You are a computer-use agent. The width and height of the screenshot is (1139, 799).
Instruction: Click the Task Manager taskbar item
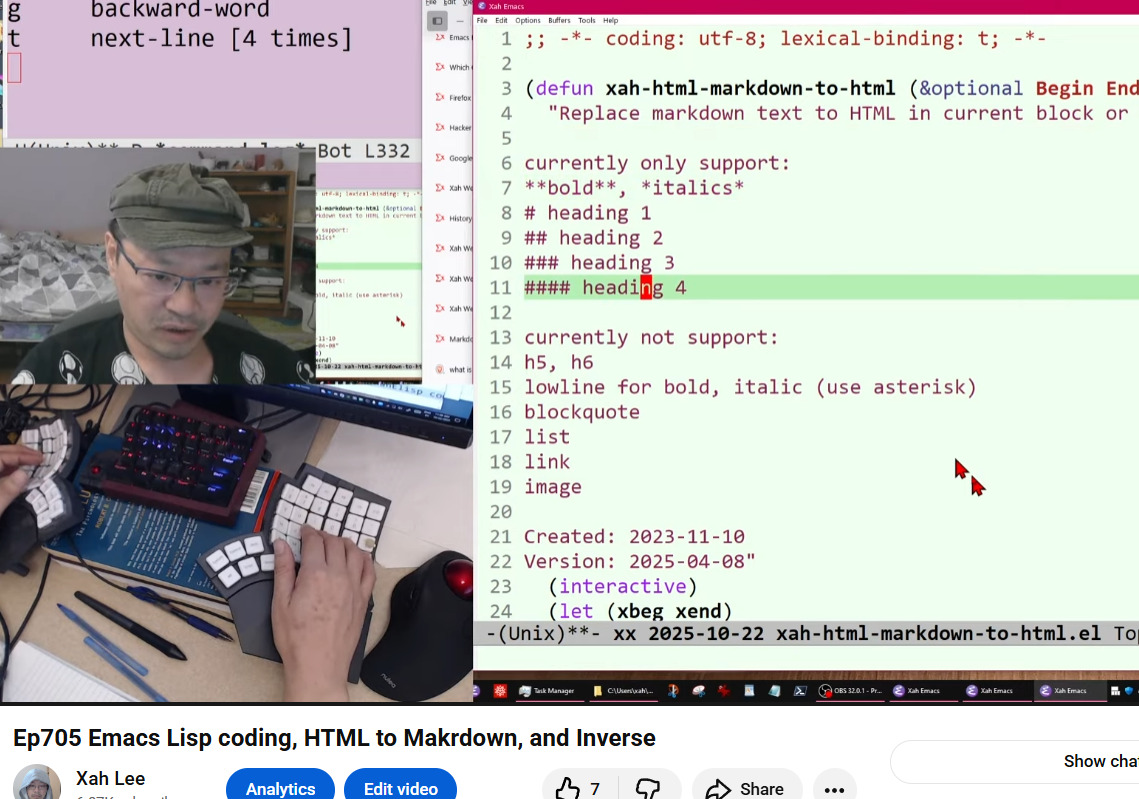coord(546,690)
